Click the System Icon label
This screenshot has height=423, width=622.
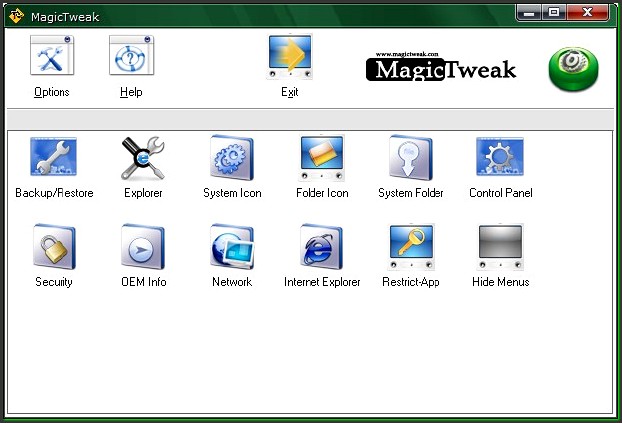click(232, 193)
